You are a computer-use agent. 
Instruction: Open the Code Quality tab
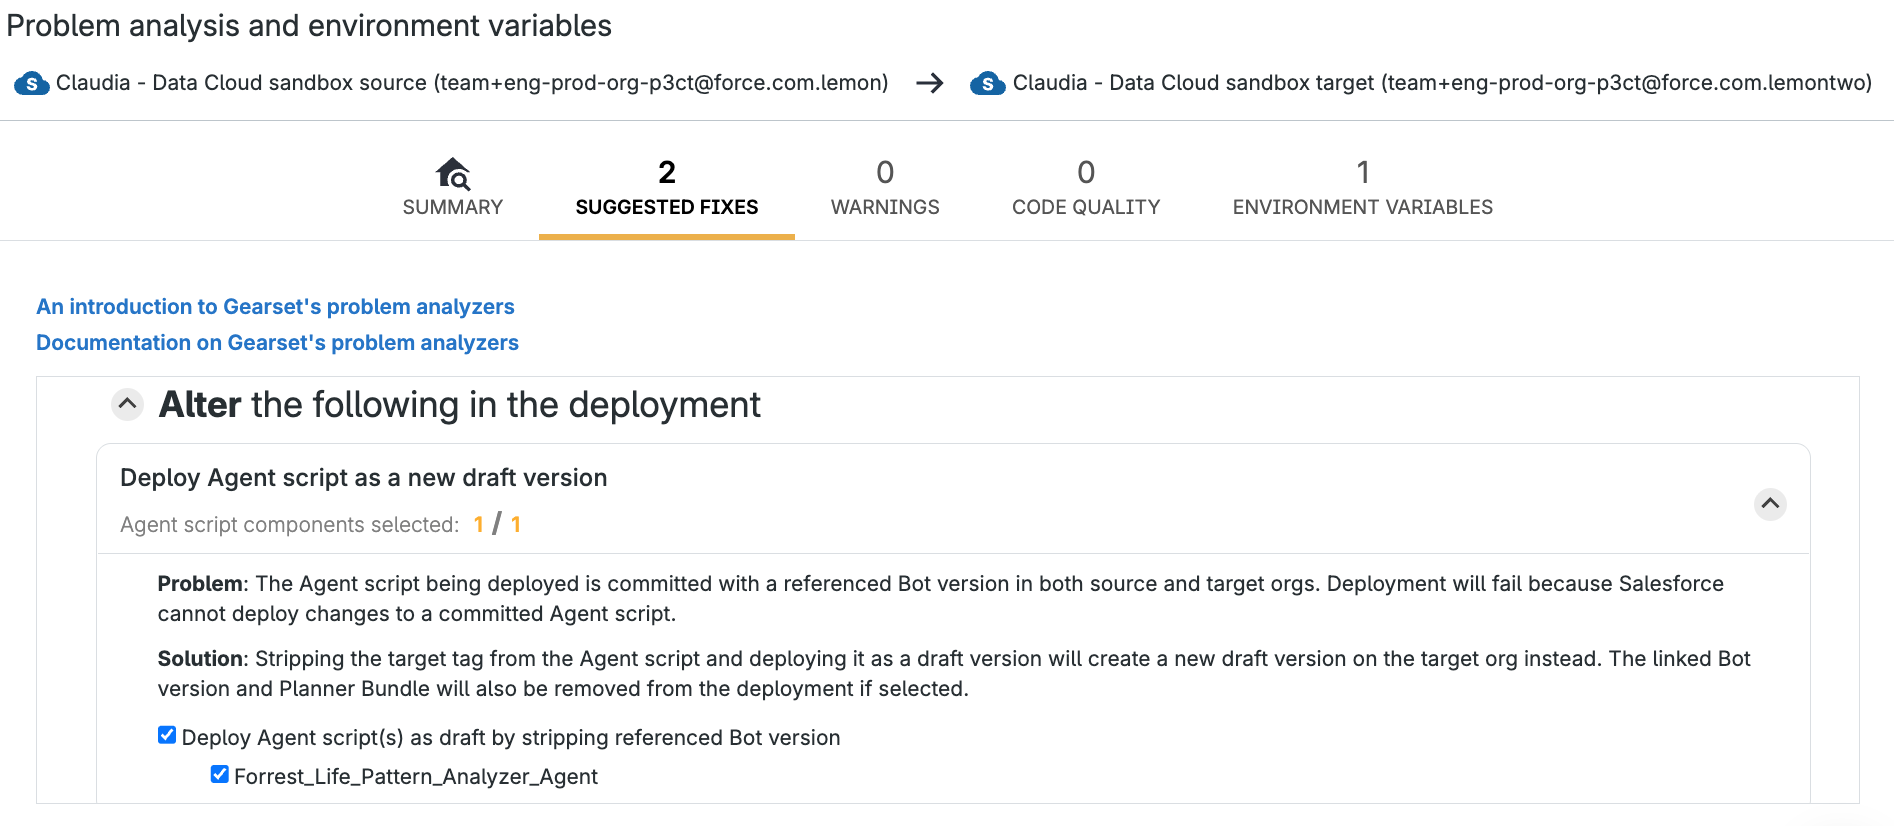coord(1086,188)
